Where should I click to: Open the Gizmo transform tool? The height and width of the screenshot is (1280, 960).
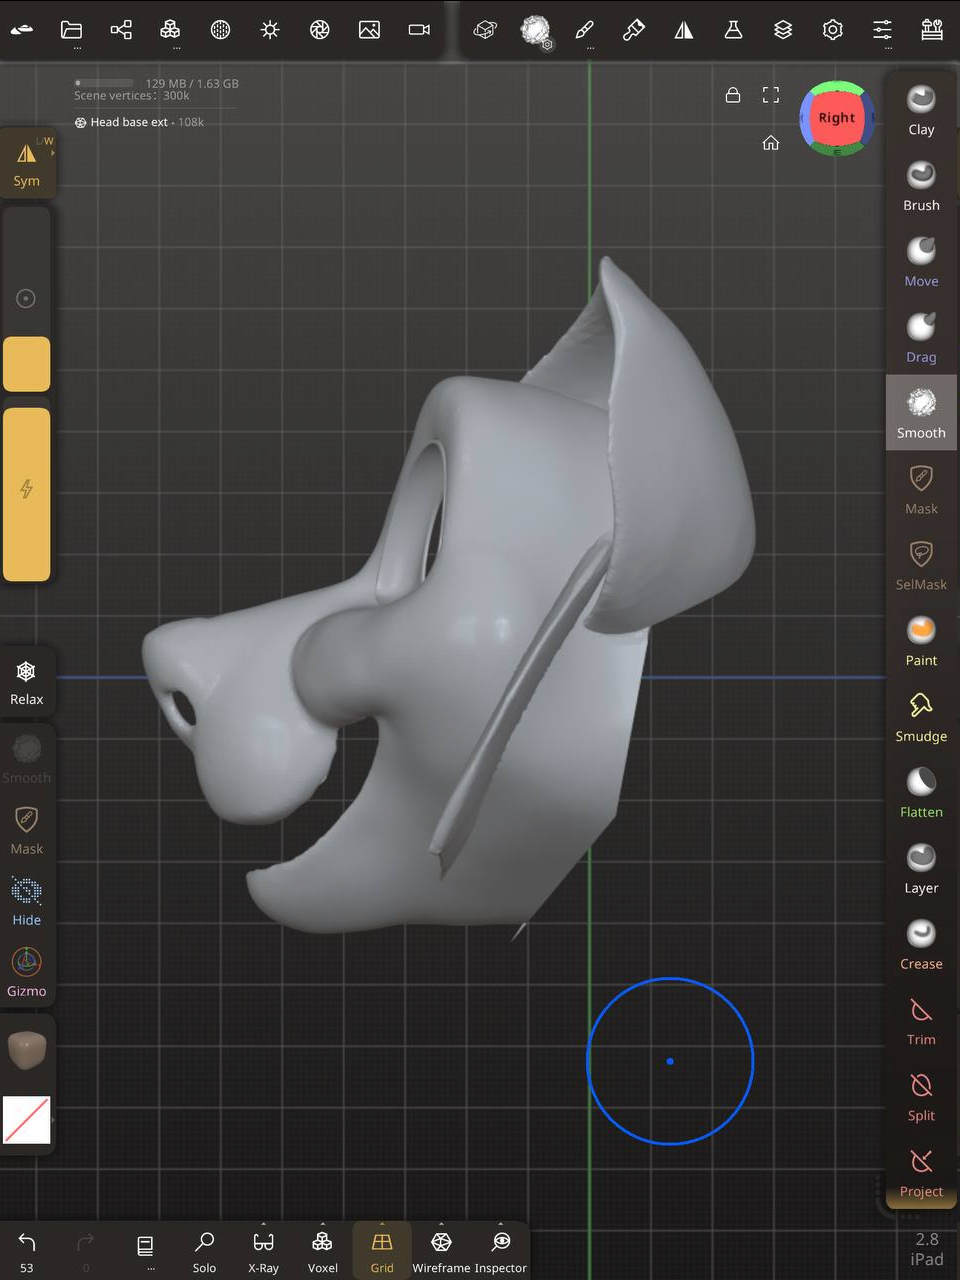[27, 972]
